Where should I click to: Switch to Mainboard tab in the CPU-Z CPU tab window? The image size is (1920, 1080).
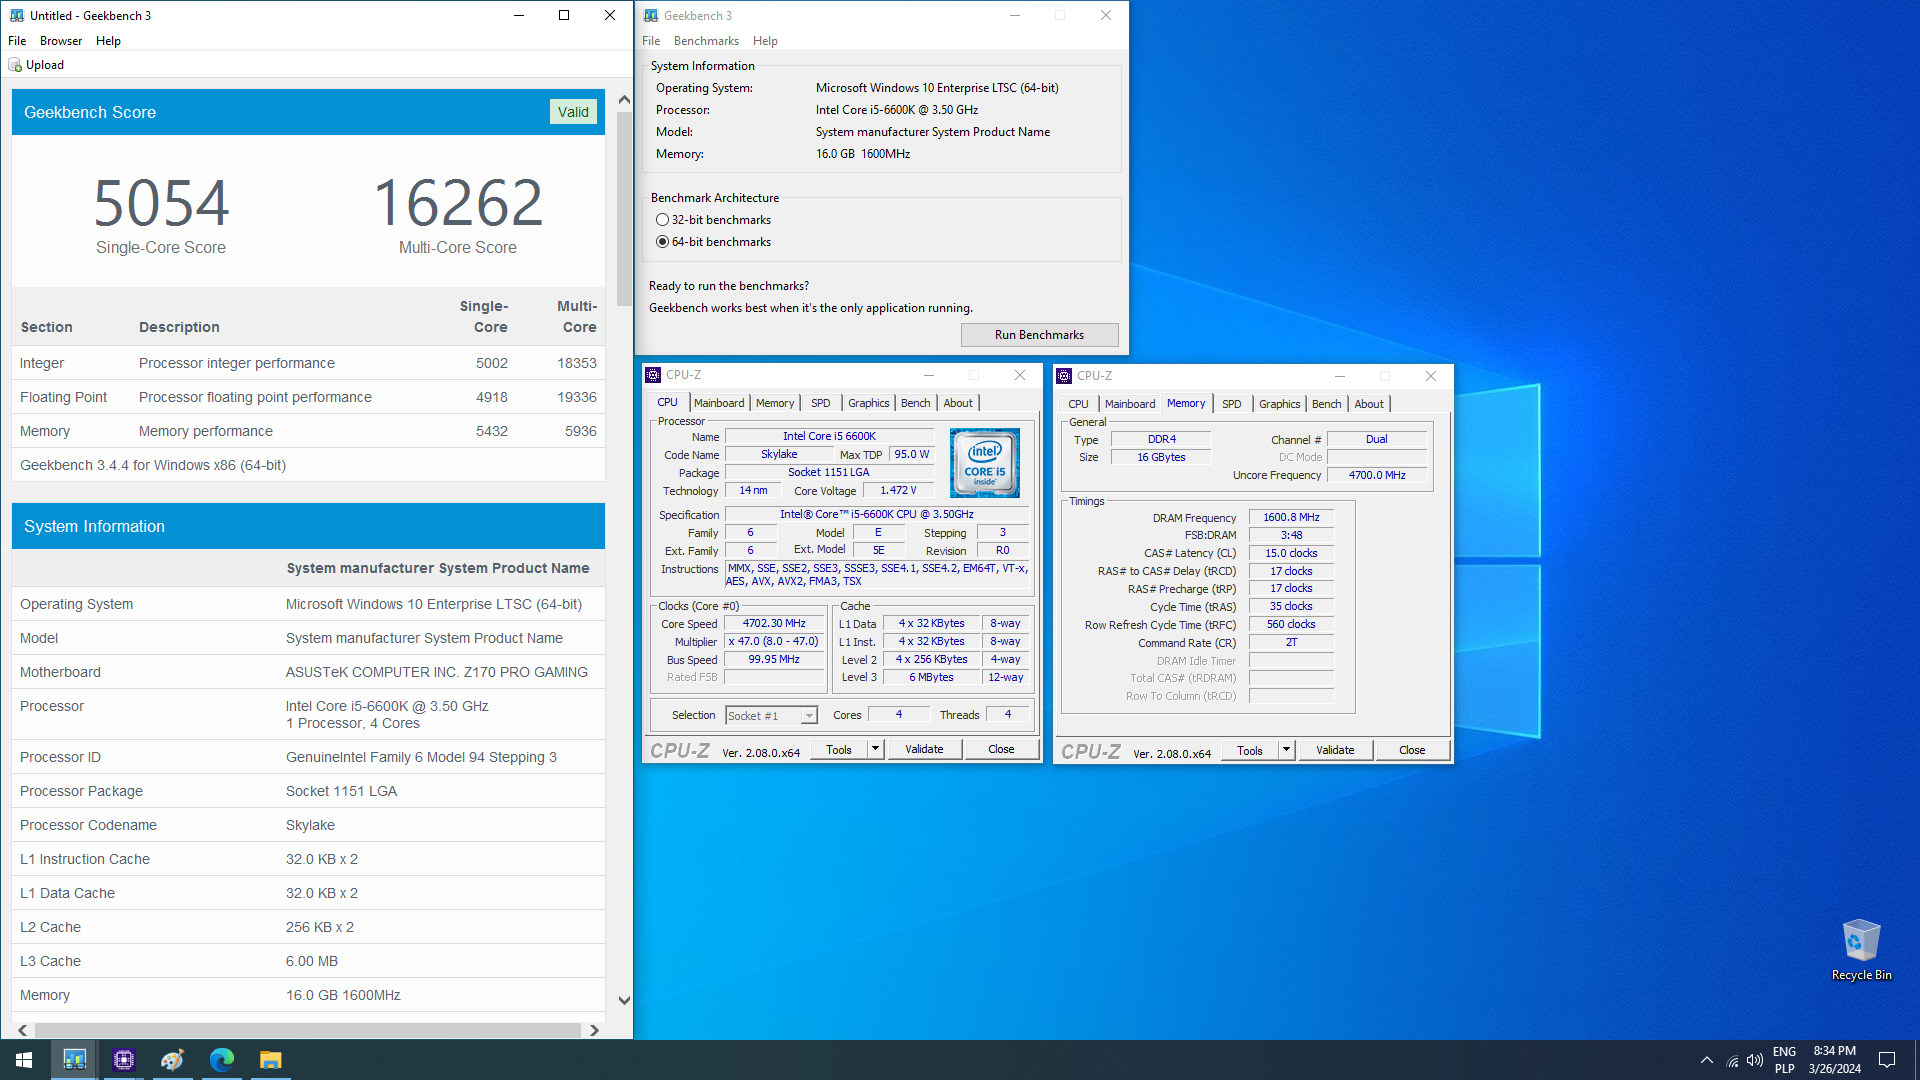point(719,403)
